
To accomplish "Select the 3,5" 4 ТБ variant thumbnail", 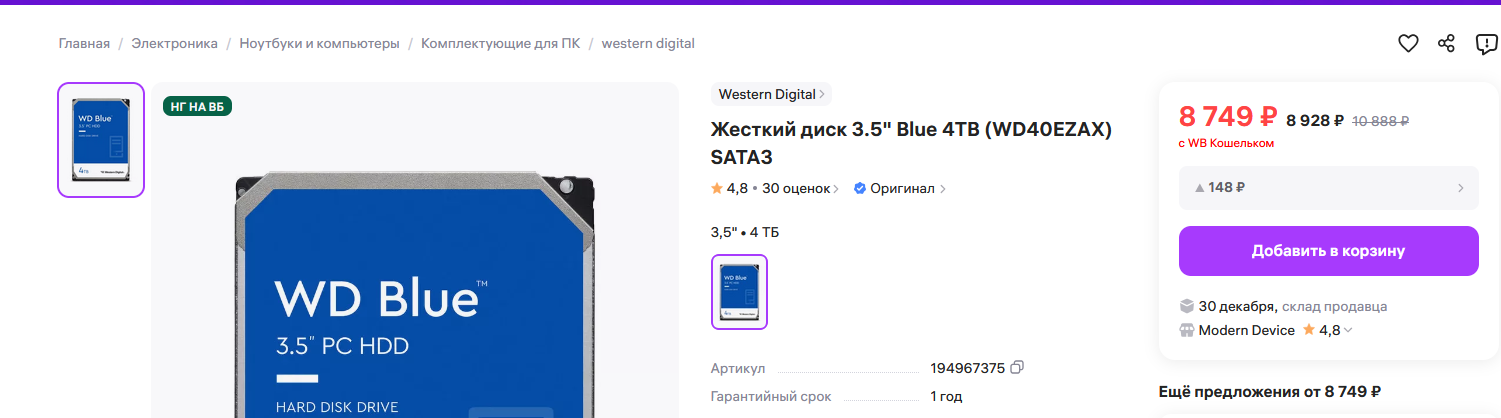I will pyautogui.click(x=739, y=291).
